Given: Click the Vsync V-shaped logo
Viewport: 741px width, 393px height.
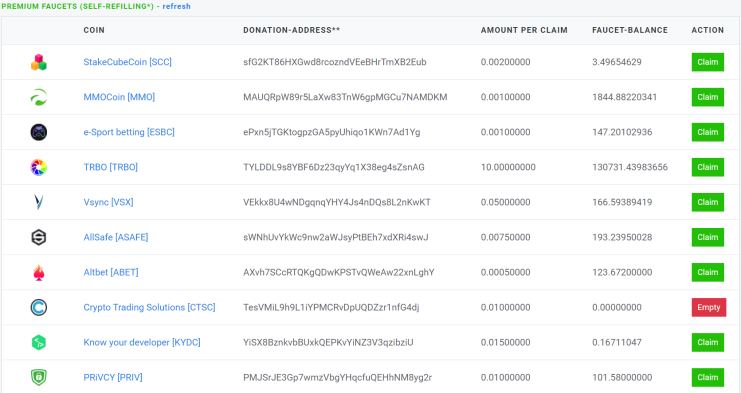Looking at the screenshot, I should pos(39,202).
